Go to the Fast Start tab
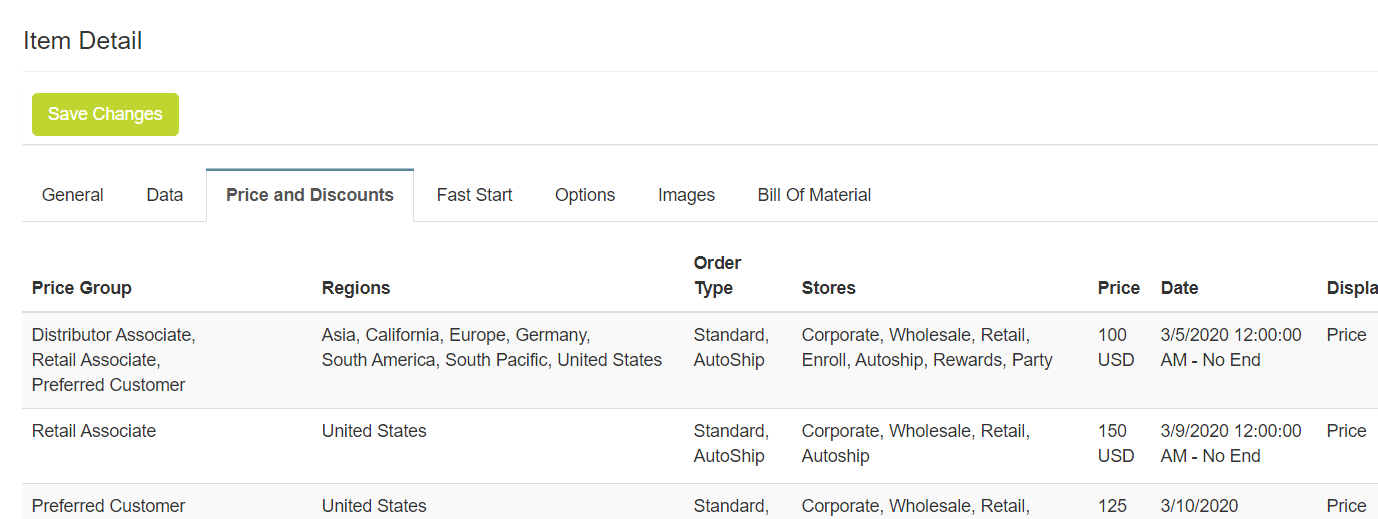 click(474, 195)
